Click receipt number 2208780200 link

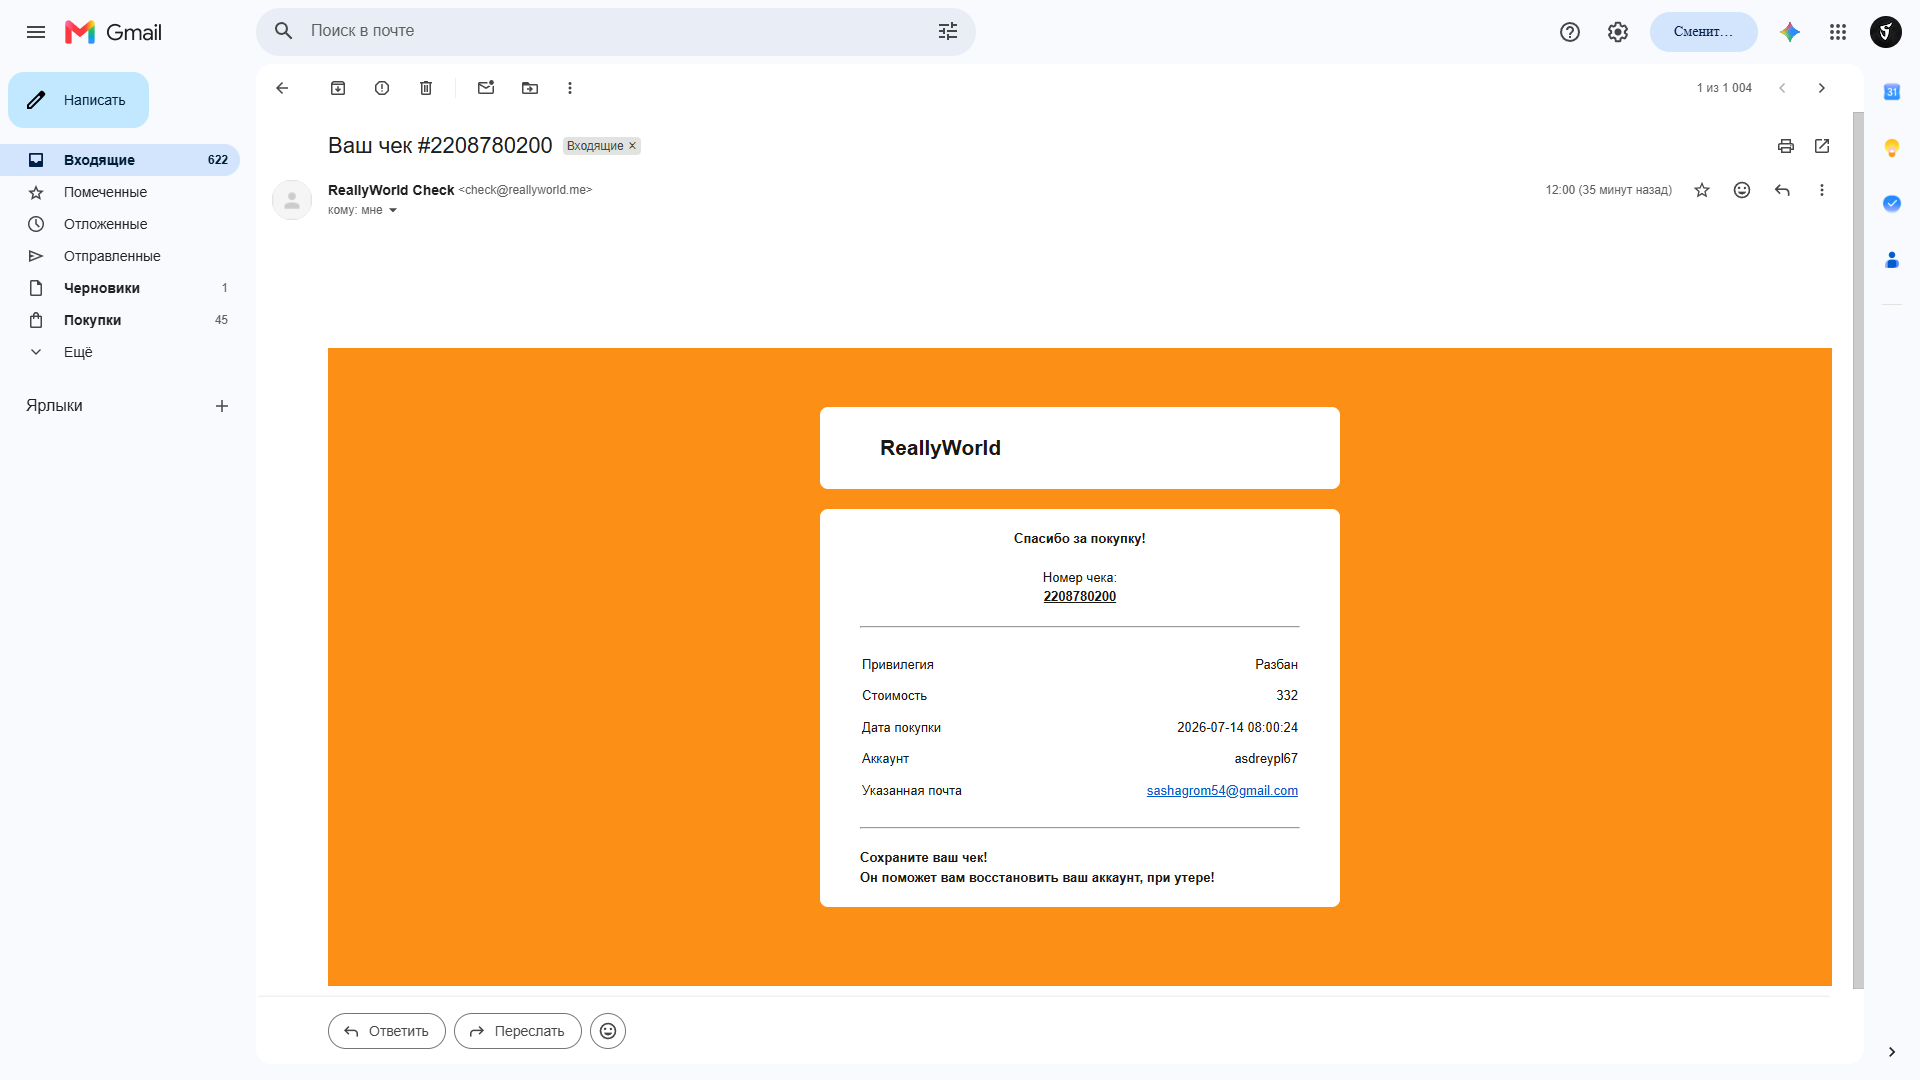[x=1080, y=597]
